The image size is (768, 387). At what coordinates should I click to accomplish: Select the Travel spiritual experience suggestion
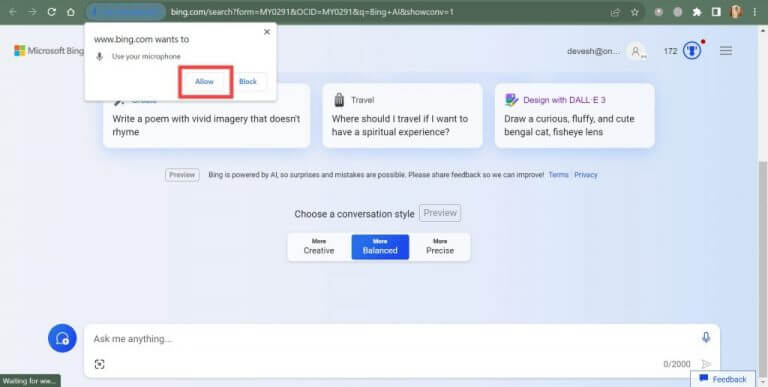pos(403,116)
